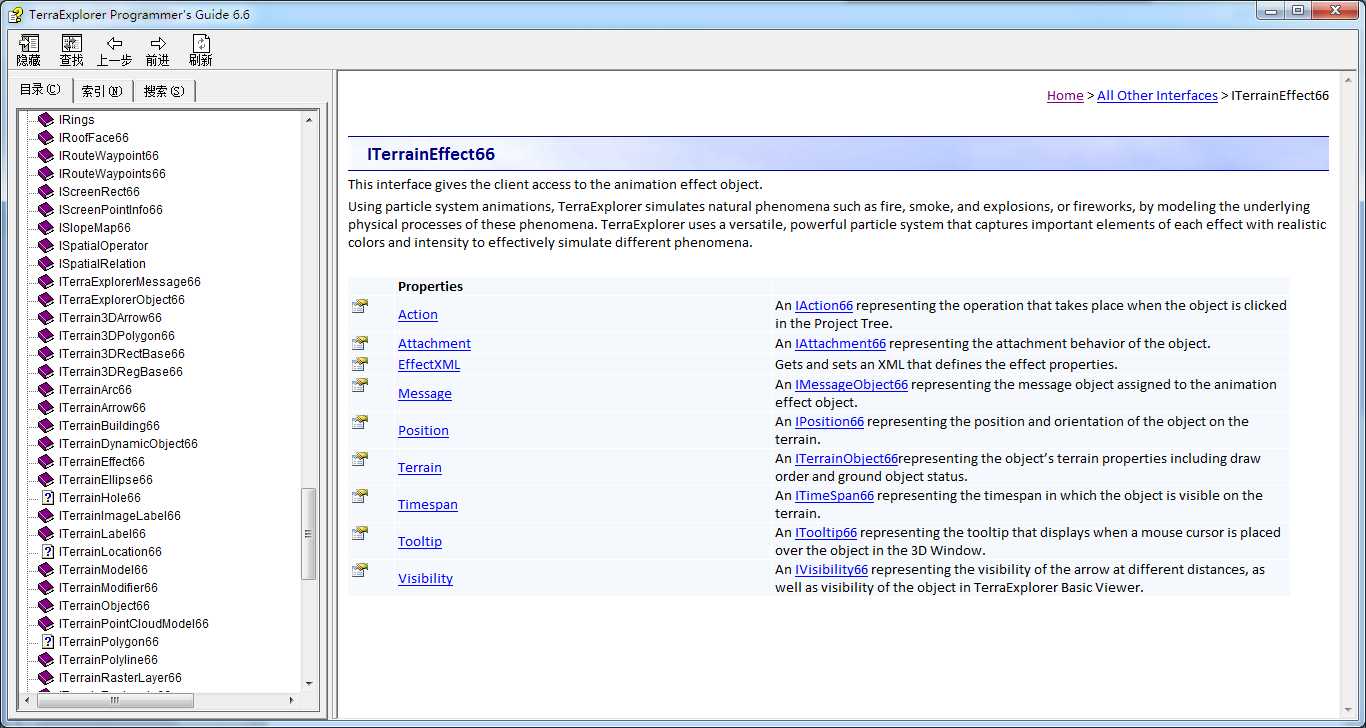The image size is (1366, 728).
Task: Select ITerrainRasterLayer66 in contents tree
Action: coord(120,678)
